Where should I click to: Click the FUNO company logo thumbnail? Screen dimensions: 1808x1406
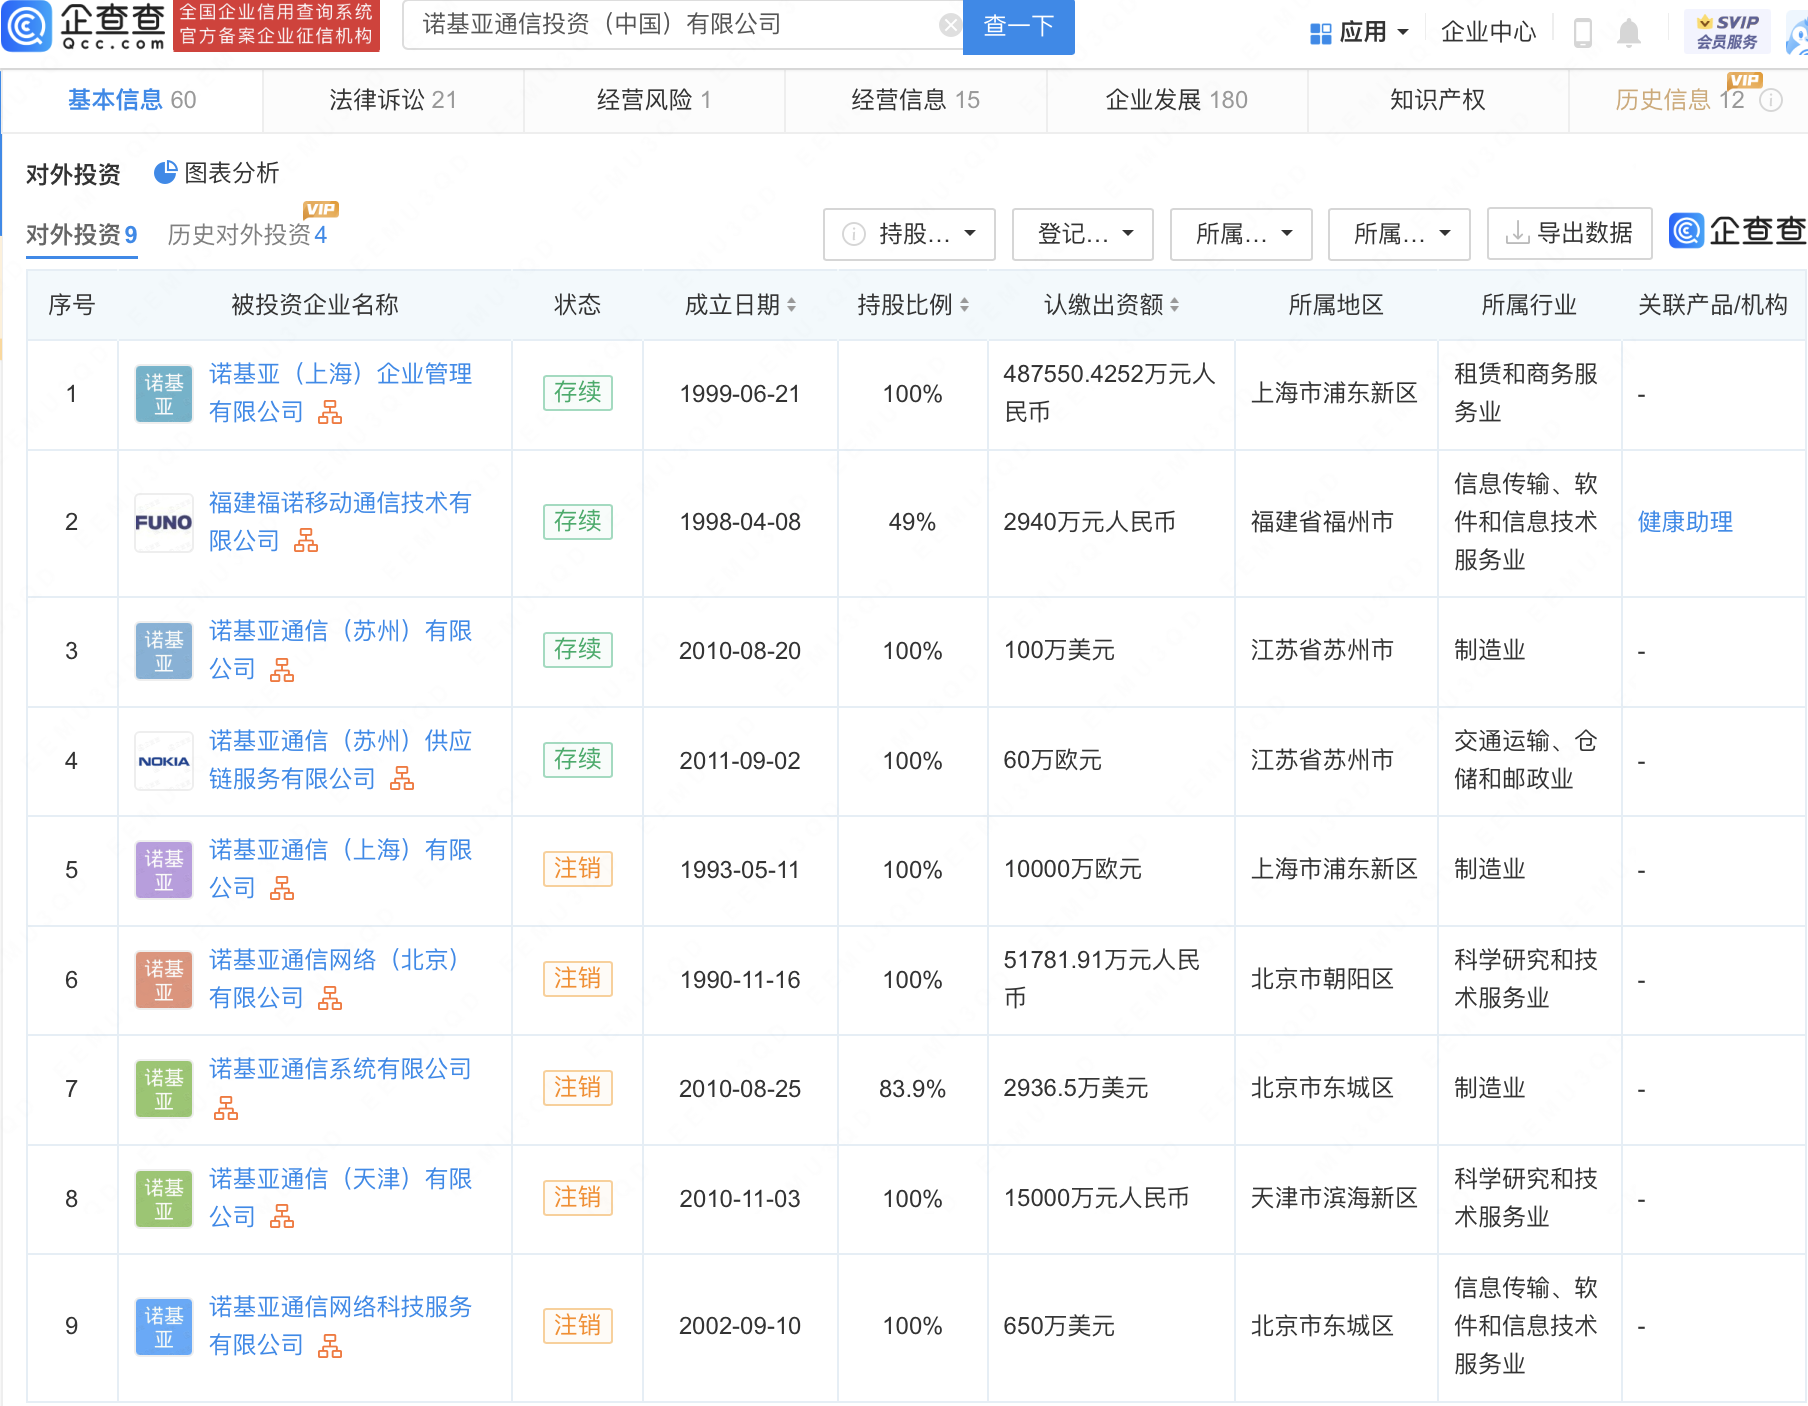164,523
